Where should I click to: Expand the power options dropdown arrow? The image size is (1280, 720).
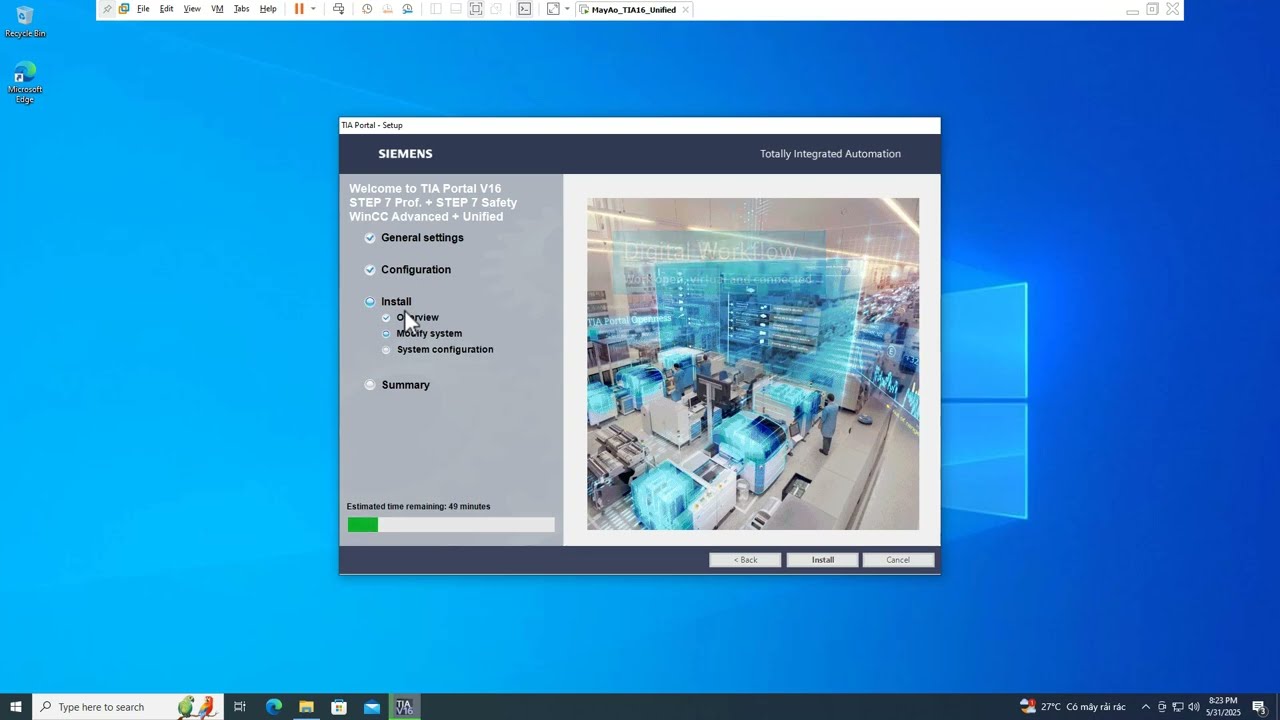pos(313,9)
